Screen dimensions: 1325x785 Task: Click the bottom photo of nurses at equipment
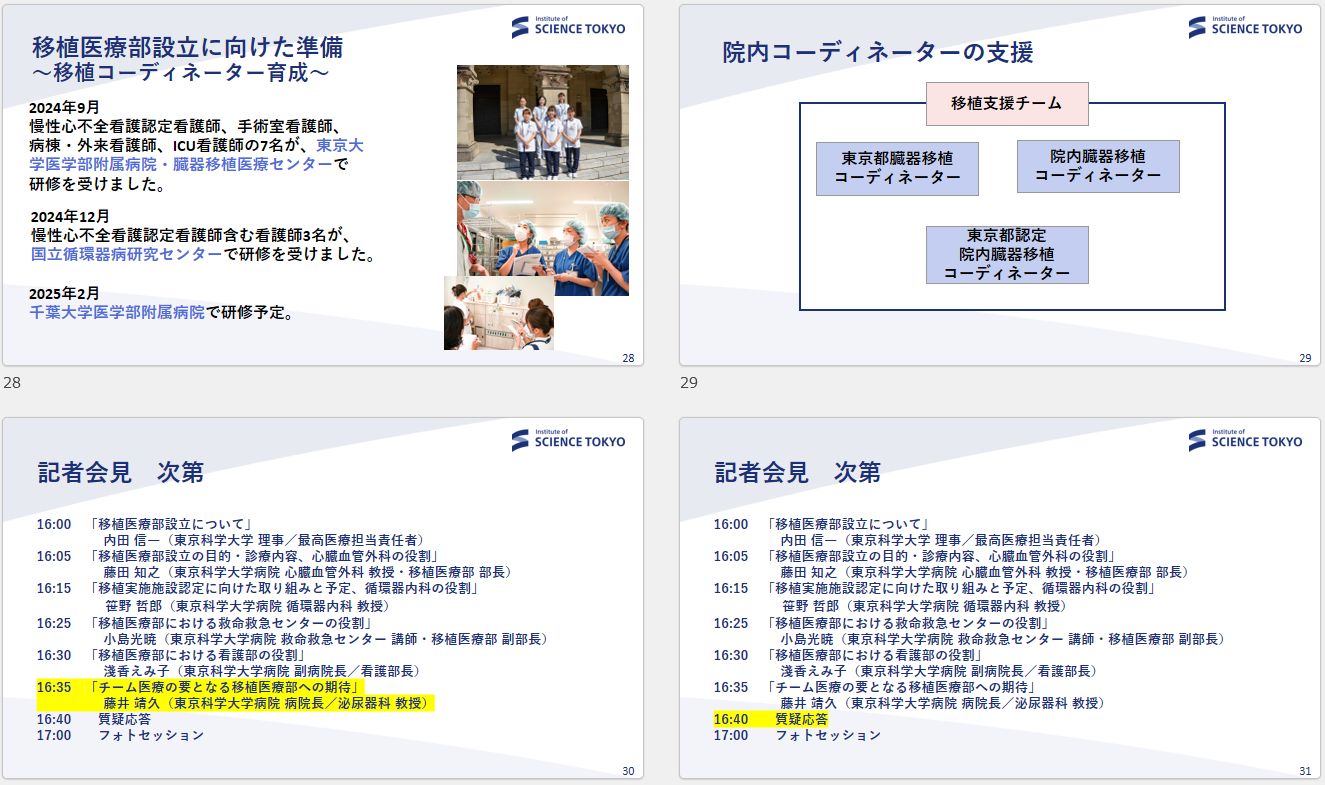click(498, 314)
